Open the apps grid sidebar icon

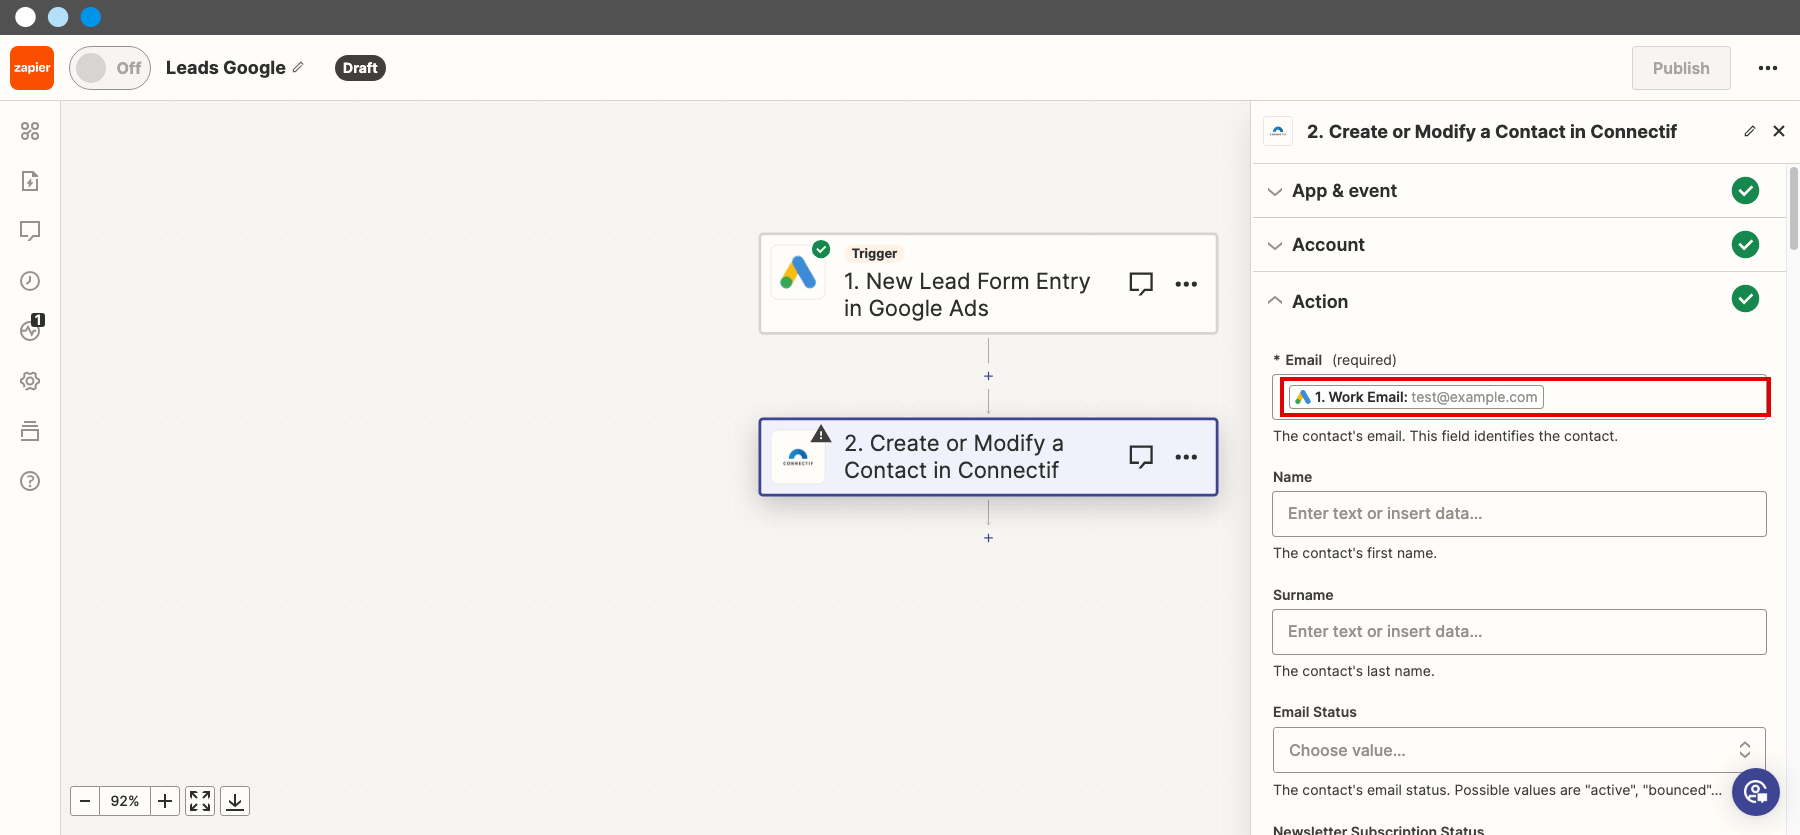[30, 131]
